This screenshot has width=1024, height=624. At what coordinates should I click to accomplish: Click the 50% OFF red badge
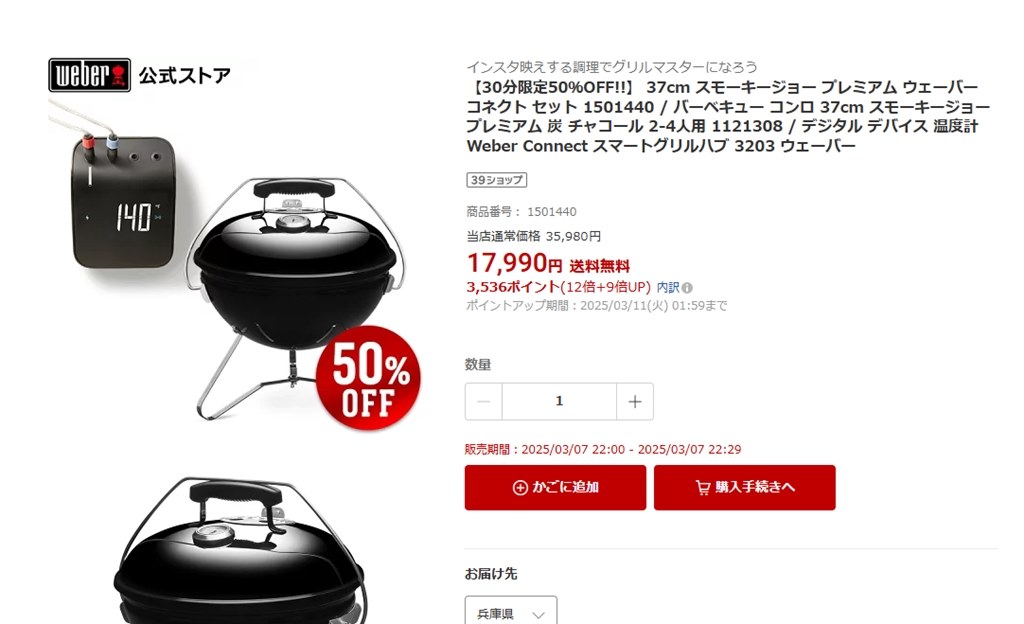(x=368, y=378)
